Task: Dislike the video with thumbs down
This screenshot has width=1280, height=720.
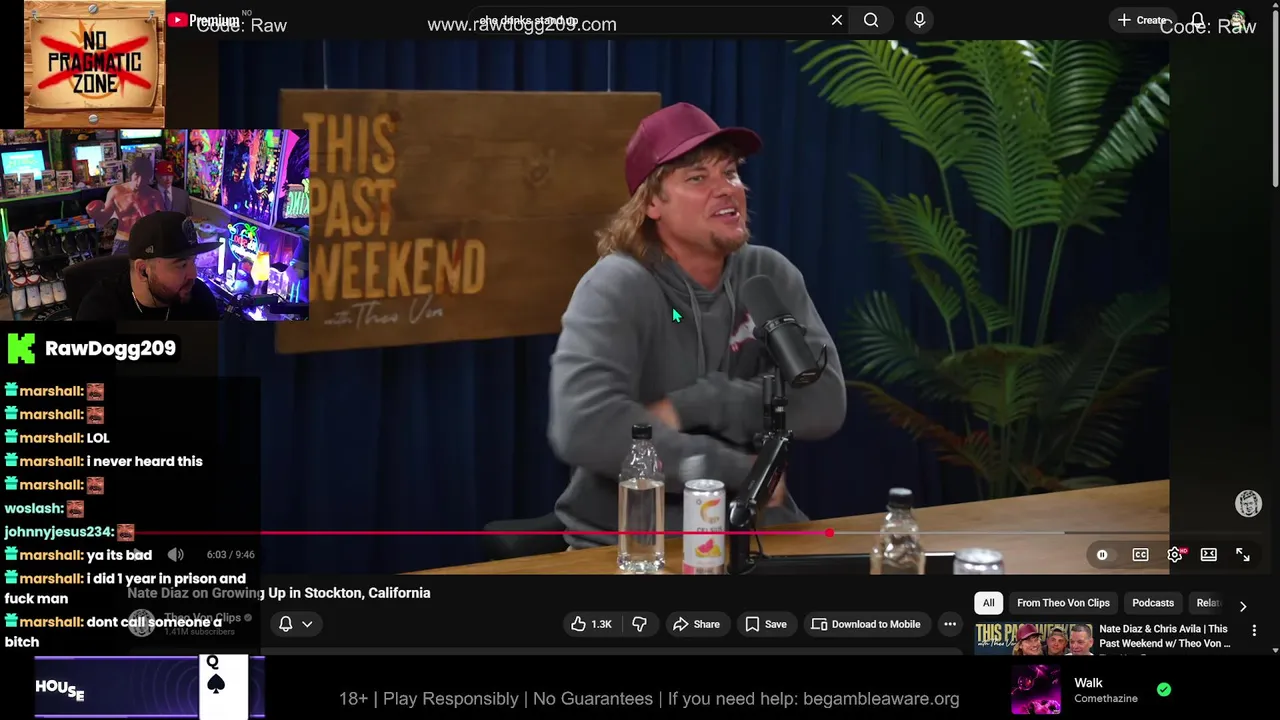Action: click(x=640, y=624)
